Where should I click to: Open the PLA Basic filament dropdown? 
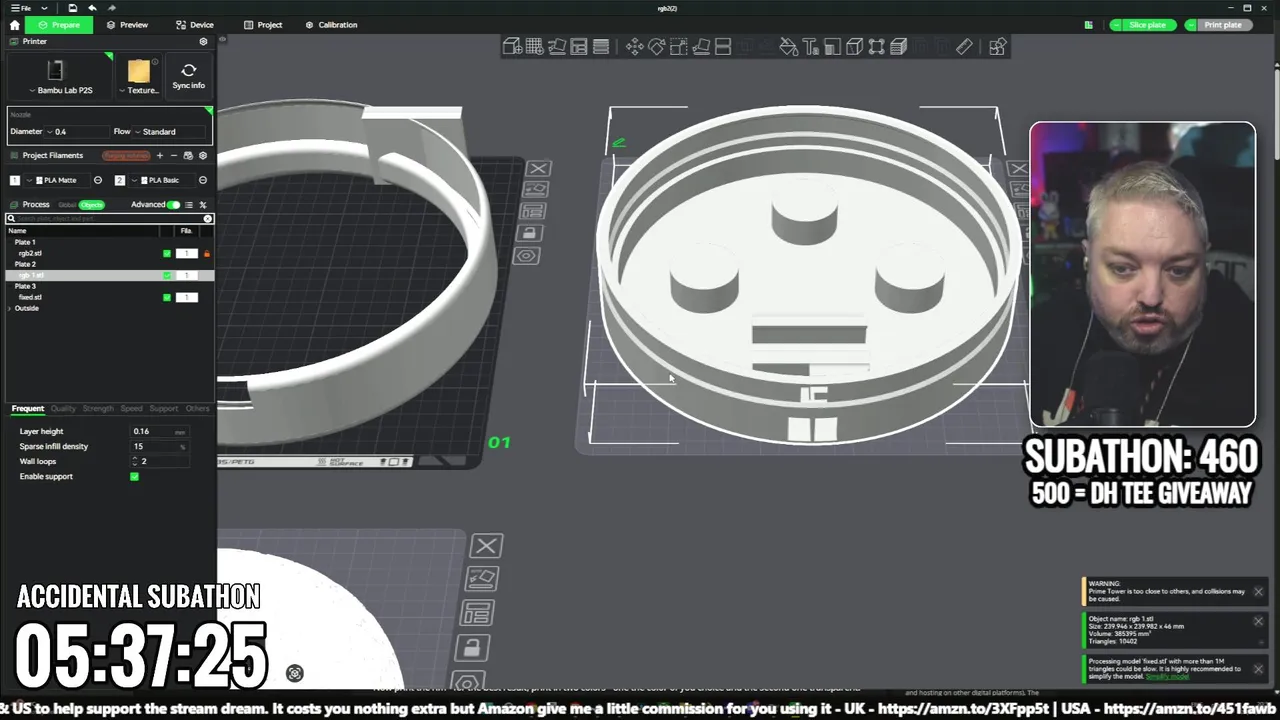click(x=162, y=180)
